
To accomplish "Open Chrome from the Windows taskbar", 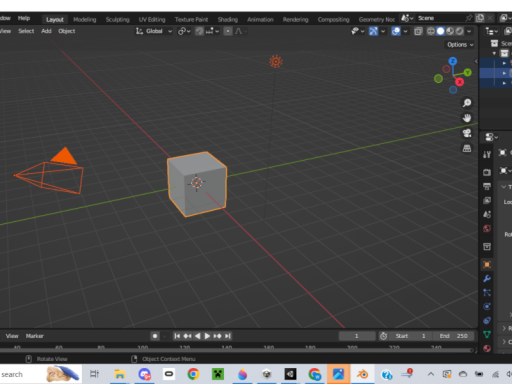I will pyautogui.click(x=193, y=374).
